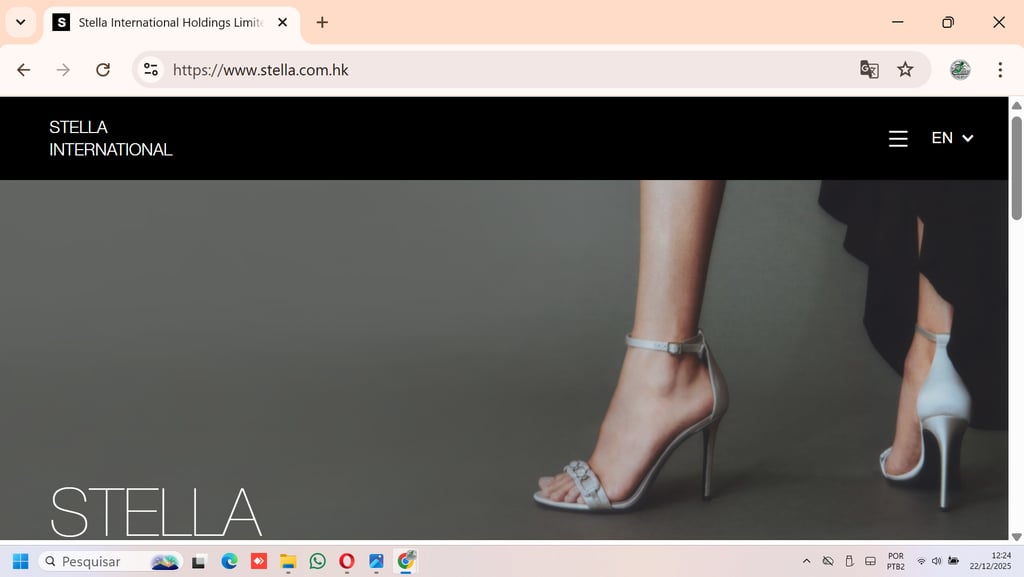Open a new browser tab
Image resolution: width=1024 pixels, height=577 pixels.
coord(322,22)
